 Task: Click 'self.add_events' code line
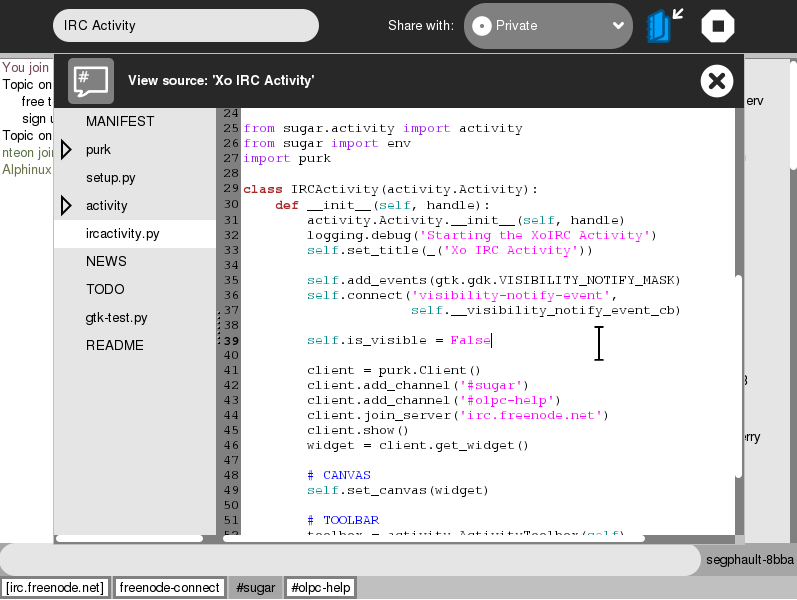493,280
